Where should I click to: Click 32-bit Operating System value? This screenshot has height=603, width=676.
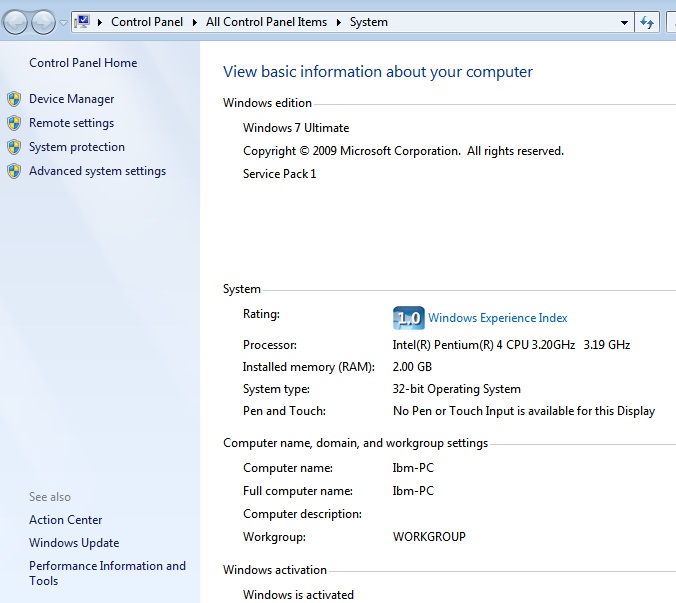click(x=457, y=389)
